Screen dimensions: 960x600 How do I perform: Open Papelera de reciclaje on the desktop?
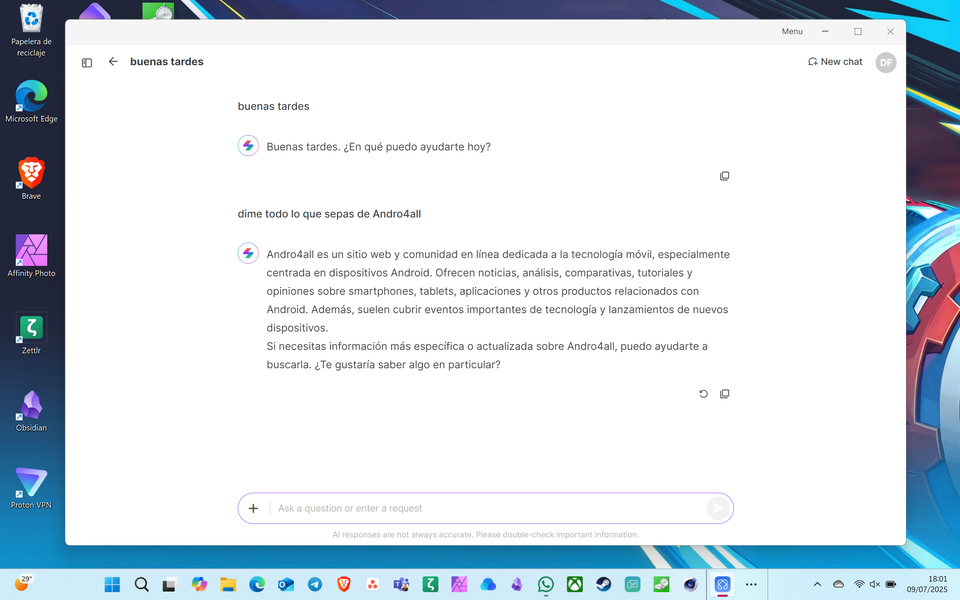coord(31,31)
